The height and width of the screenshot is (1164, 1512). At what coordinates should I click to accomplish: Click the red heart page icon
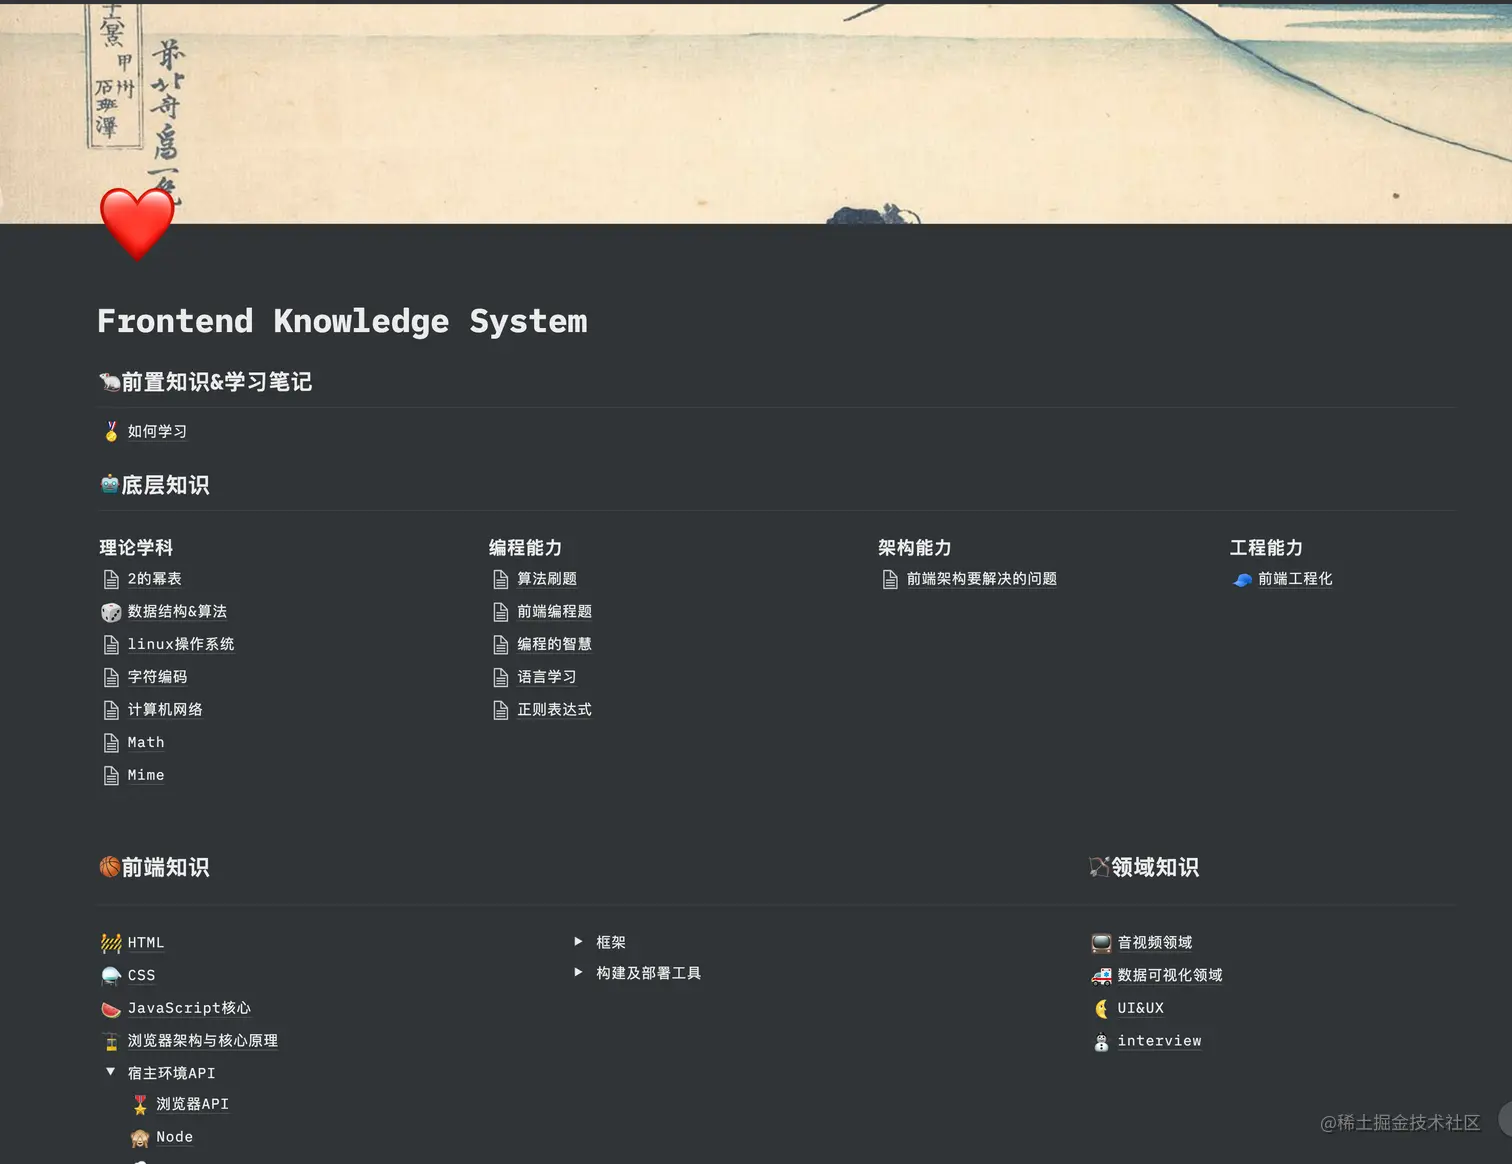(137, 223)
